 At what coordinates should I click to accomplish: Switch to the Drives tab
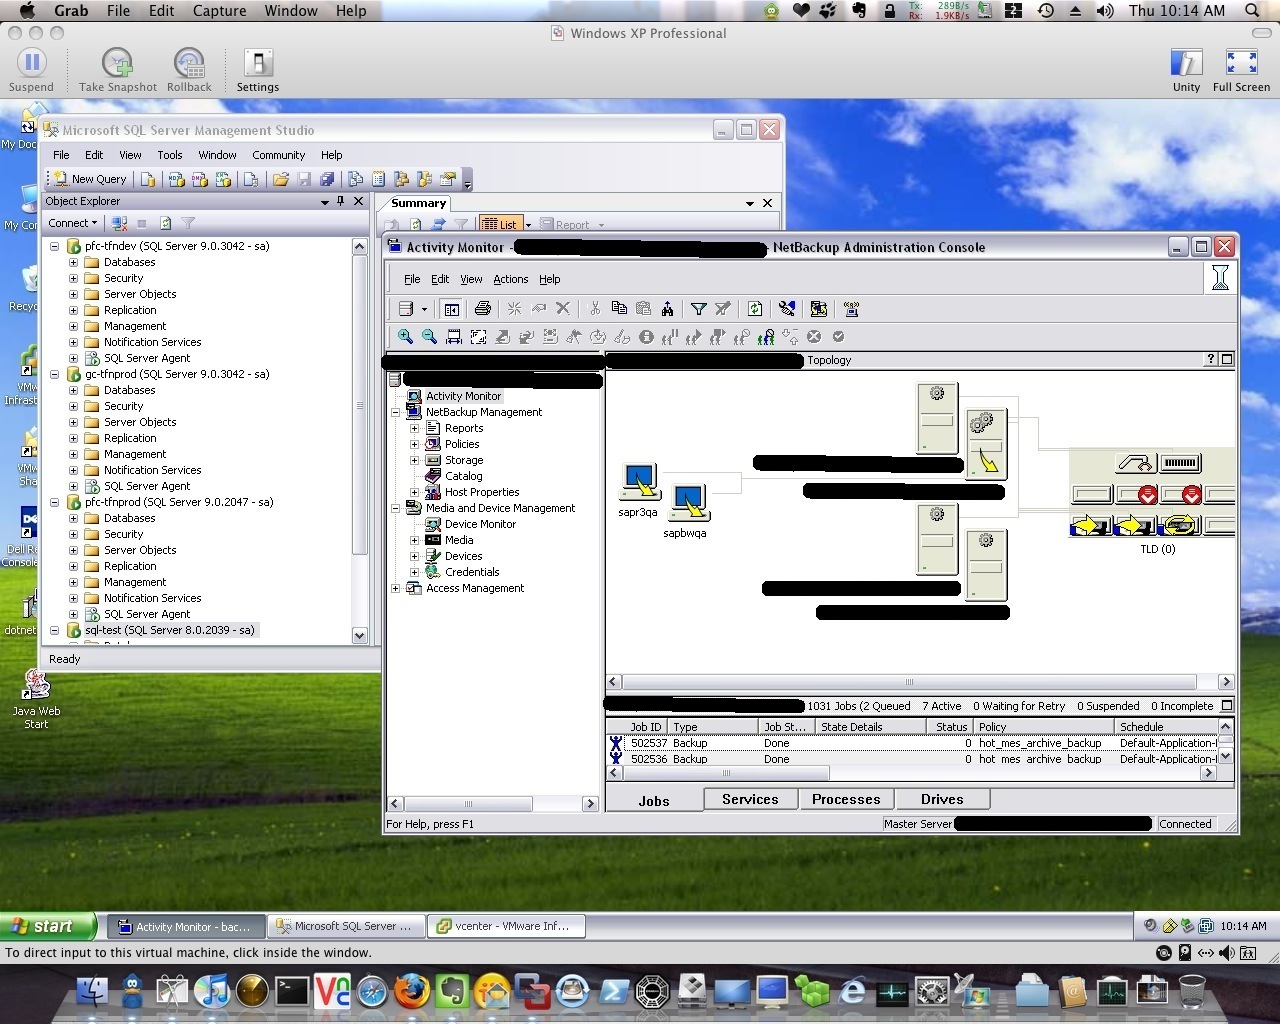click(942, 799)
